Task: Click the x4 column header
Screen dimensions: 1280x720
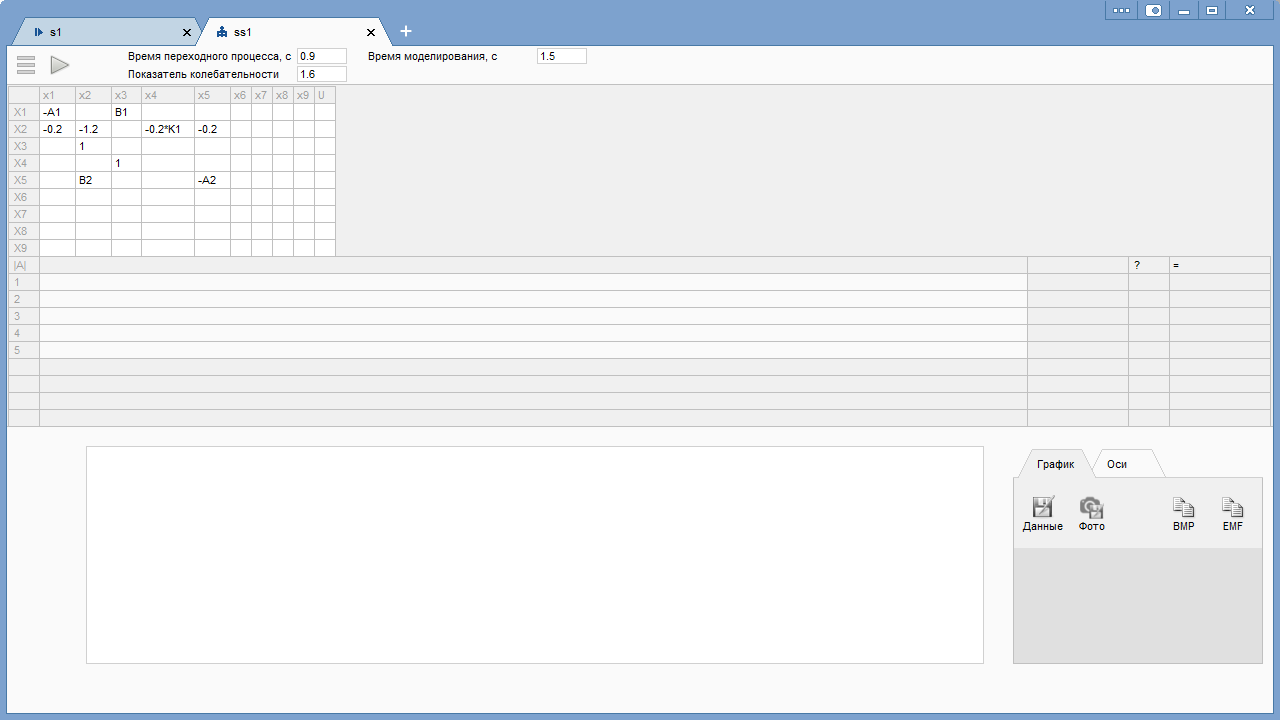Action: [x=168, y=95]
